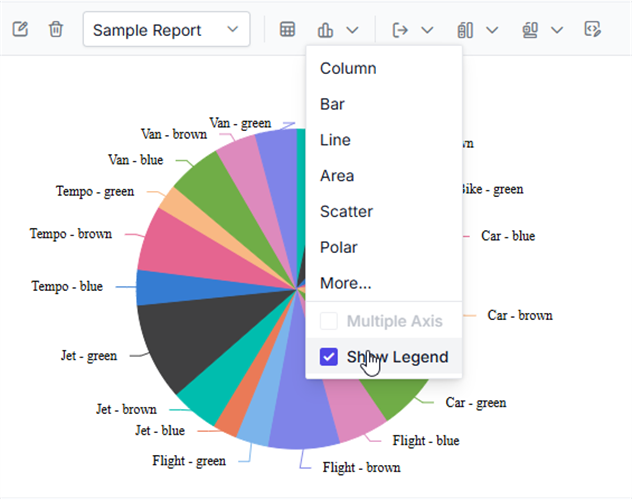Screen dimensions: 632x500
Task: Switch to the table grid view icon
Action: point(287,29)
